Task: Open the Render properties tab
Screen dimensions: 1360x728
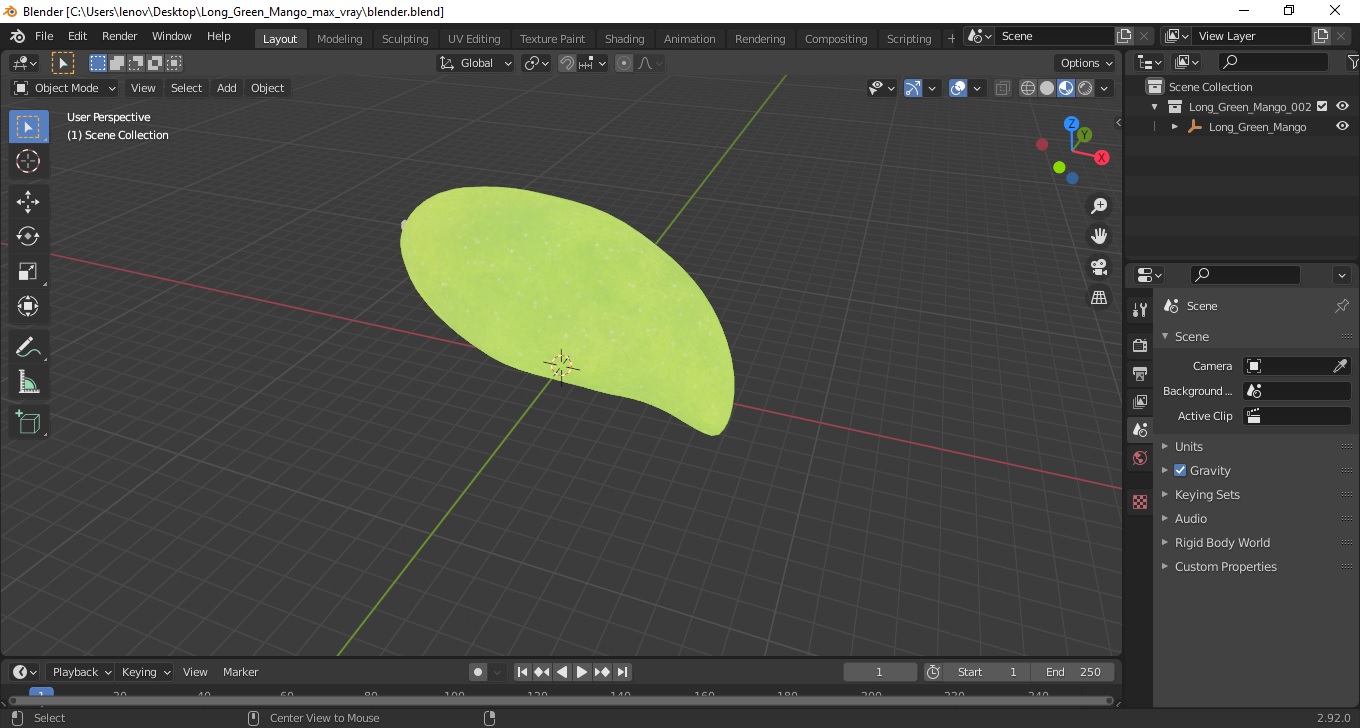Action: (1140, 345)
